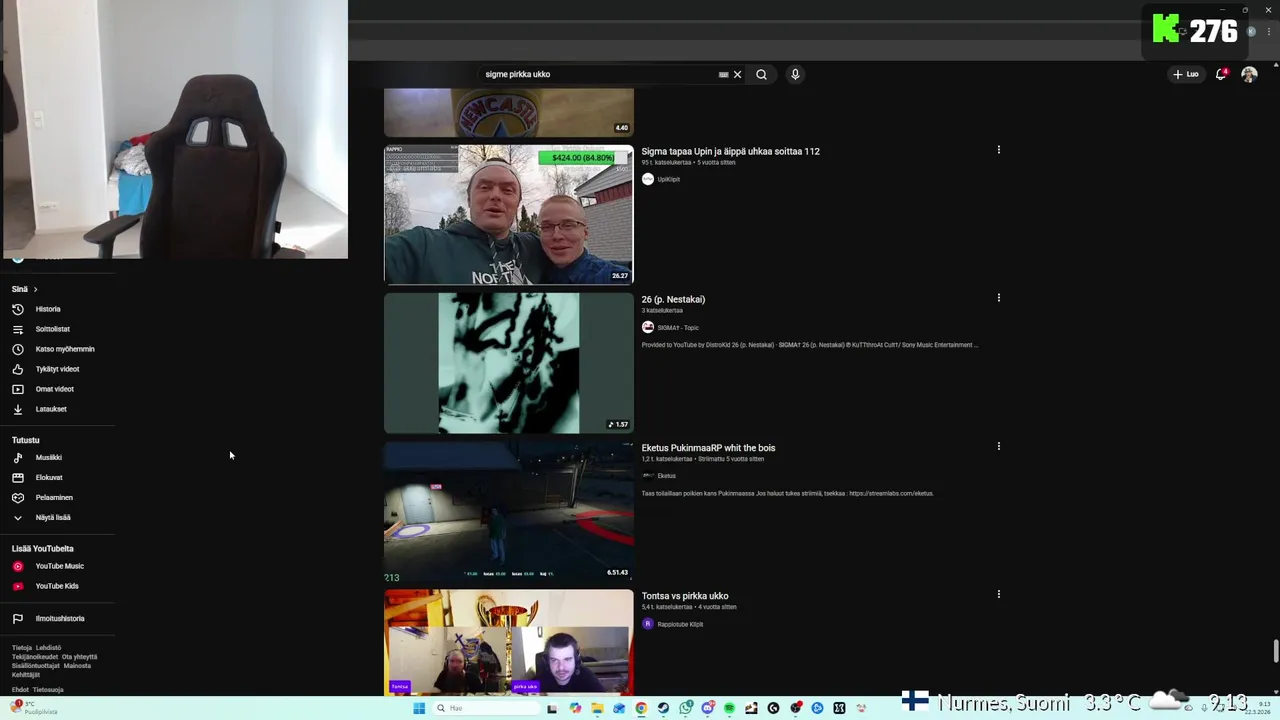
Task: Click Windows taskbar search box
Action: coord(485,708)
